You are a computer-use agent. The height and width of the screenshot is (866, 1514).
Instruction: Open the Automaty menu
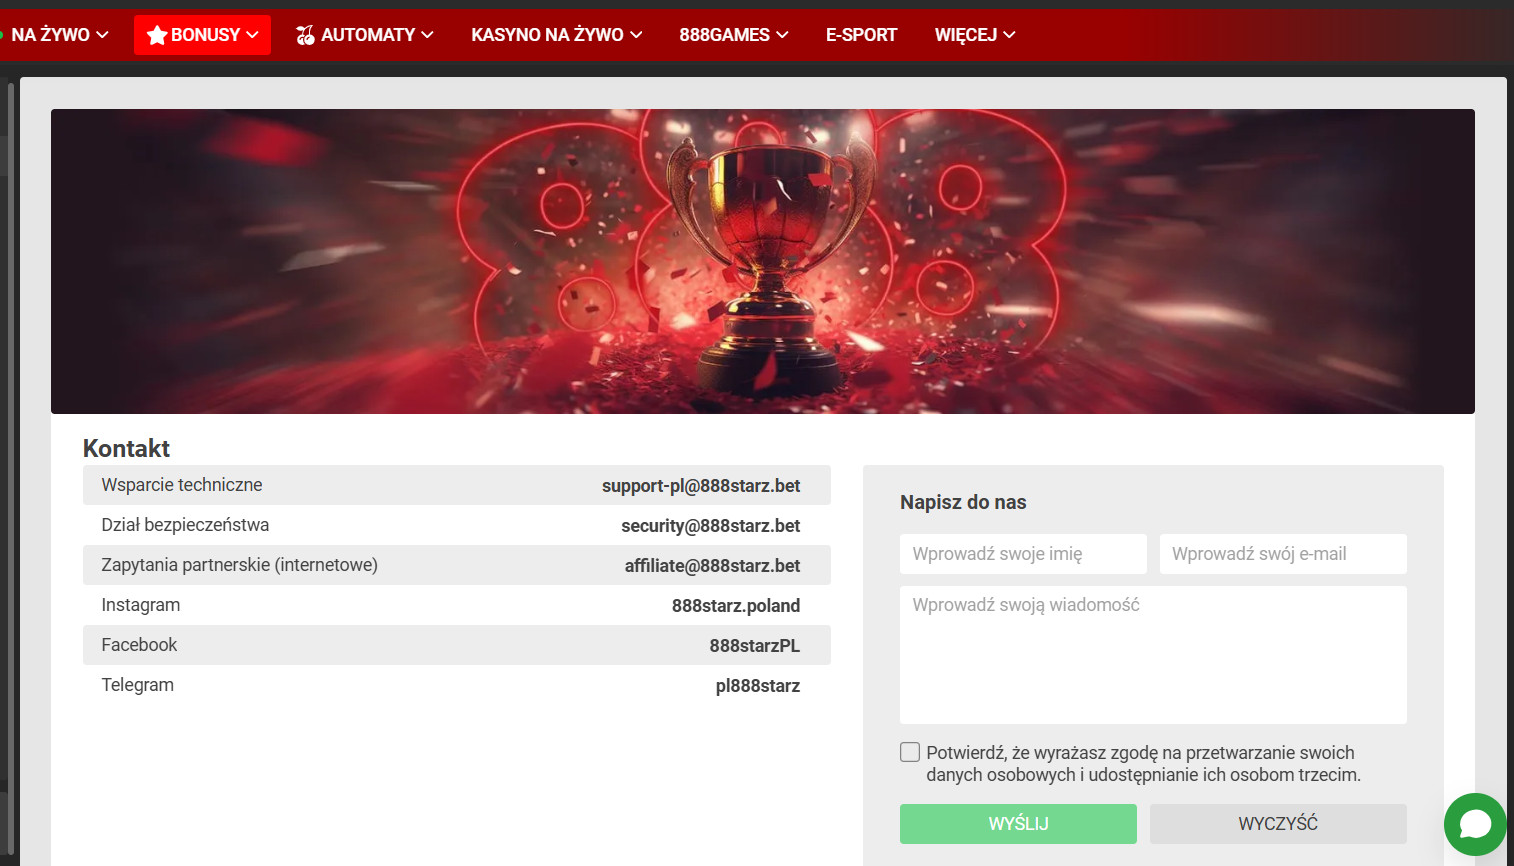[365, 35]
